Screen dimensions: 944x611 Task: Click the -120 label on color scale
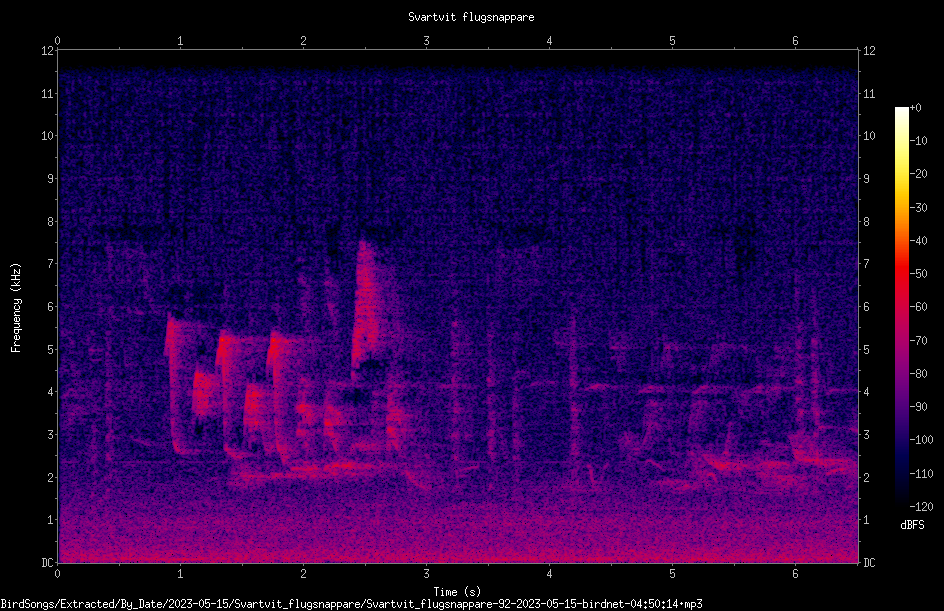tap(921, 506)
